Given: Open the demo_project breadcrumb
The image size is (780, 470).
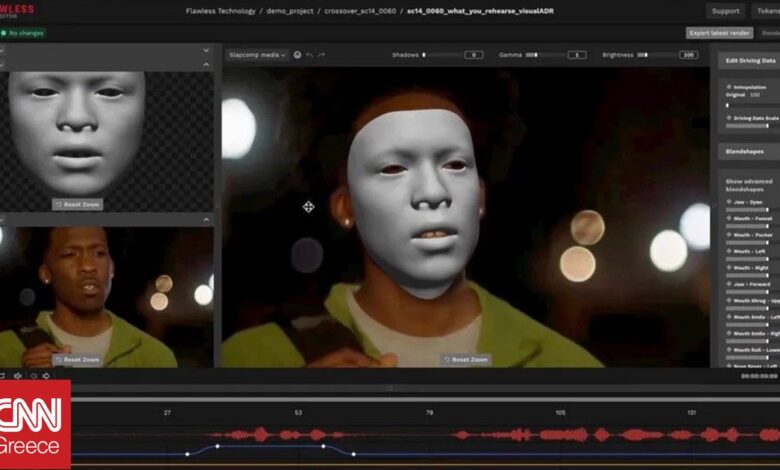Looking at the screenshot, I should coord(292,11).
